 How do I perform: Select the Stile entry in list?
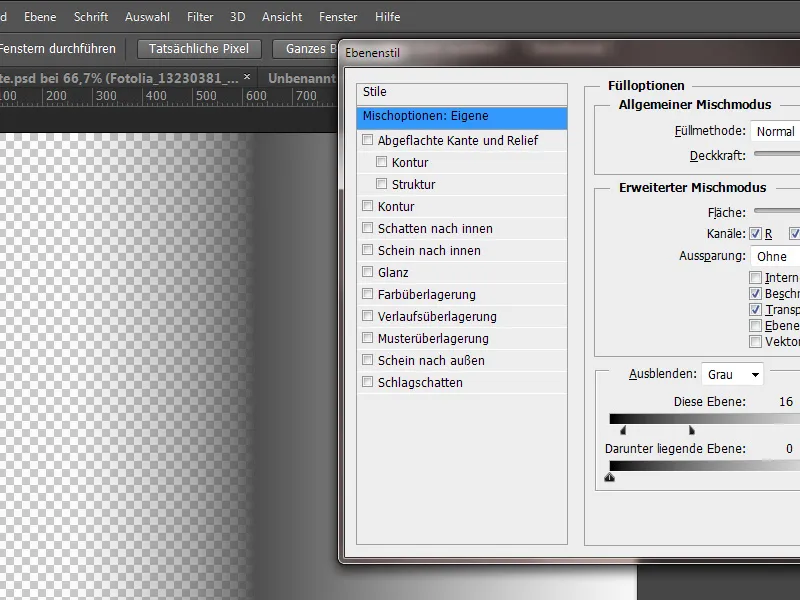pos(462,92)
